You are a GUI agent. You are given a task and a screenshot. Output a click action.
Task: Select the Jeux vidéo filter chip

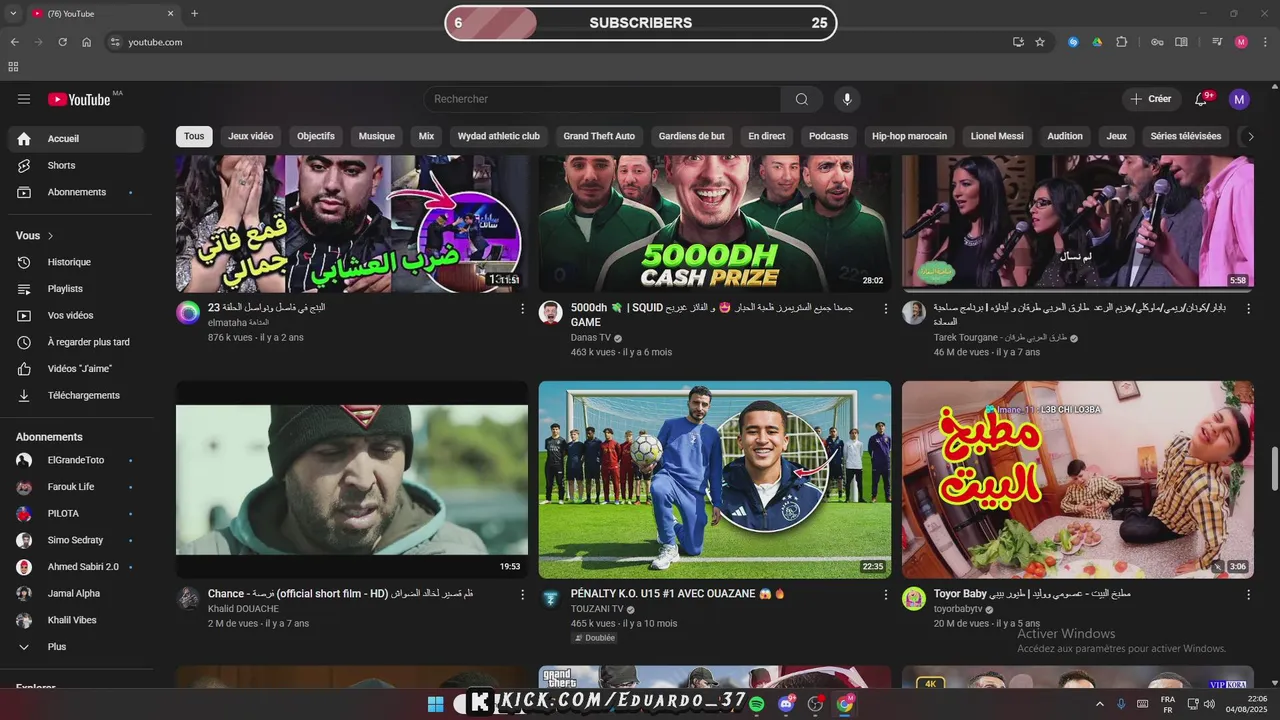point(250,136)
